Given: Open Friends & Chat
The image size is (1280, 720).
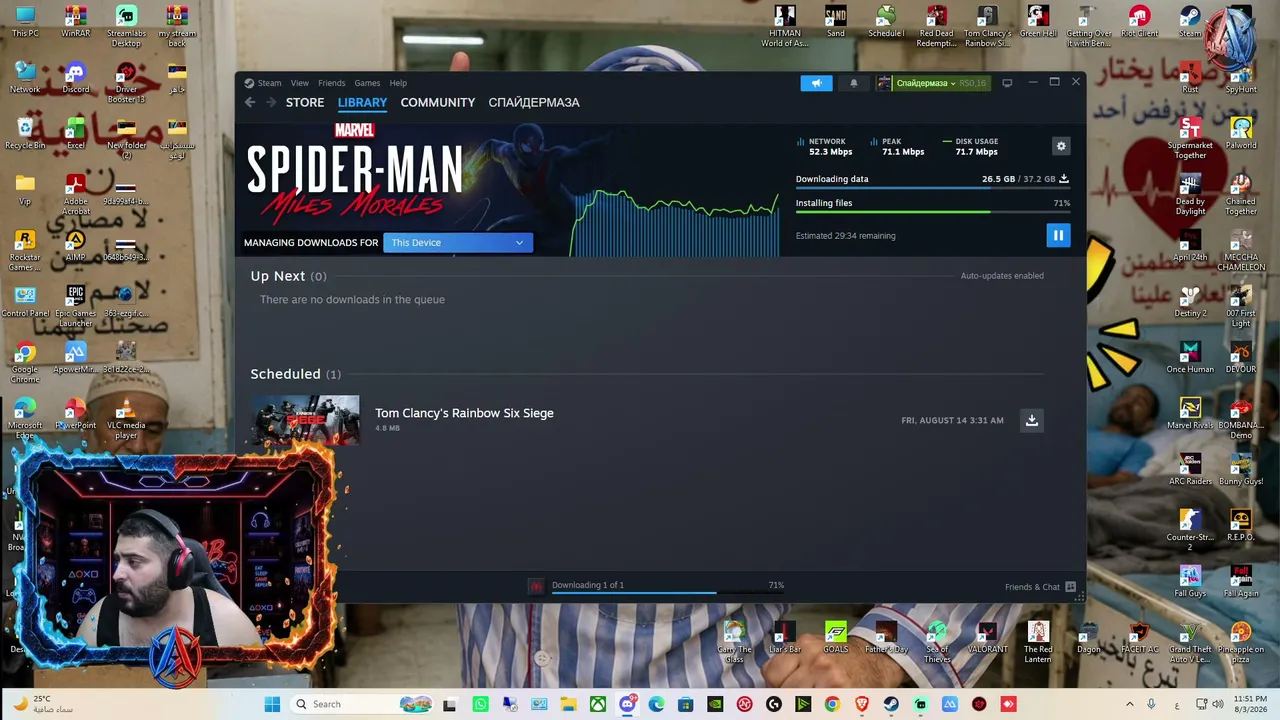Looking at the screenshot, I should pyautogui.click(x=1040, y=587).
